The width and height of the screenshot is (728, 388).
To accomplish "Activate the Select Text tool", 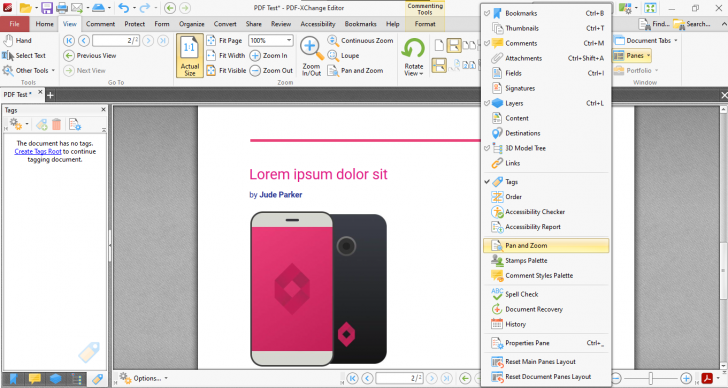I will pyautogui.click(x=24, y=55).
